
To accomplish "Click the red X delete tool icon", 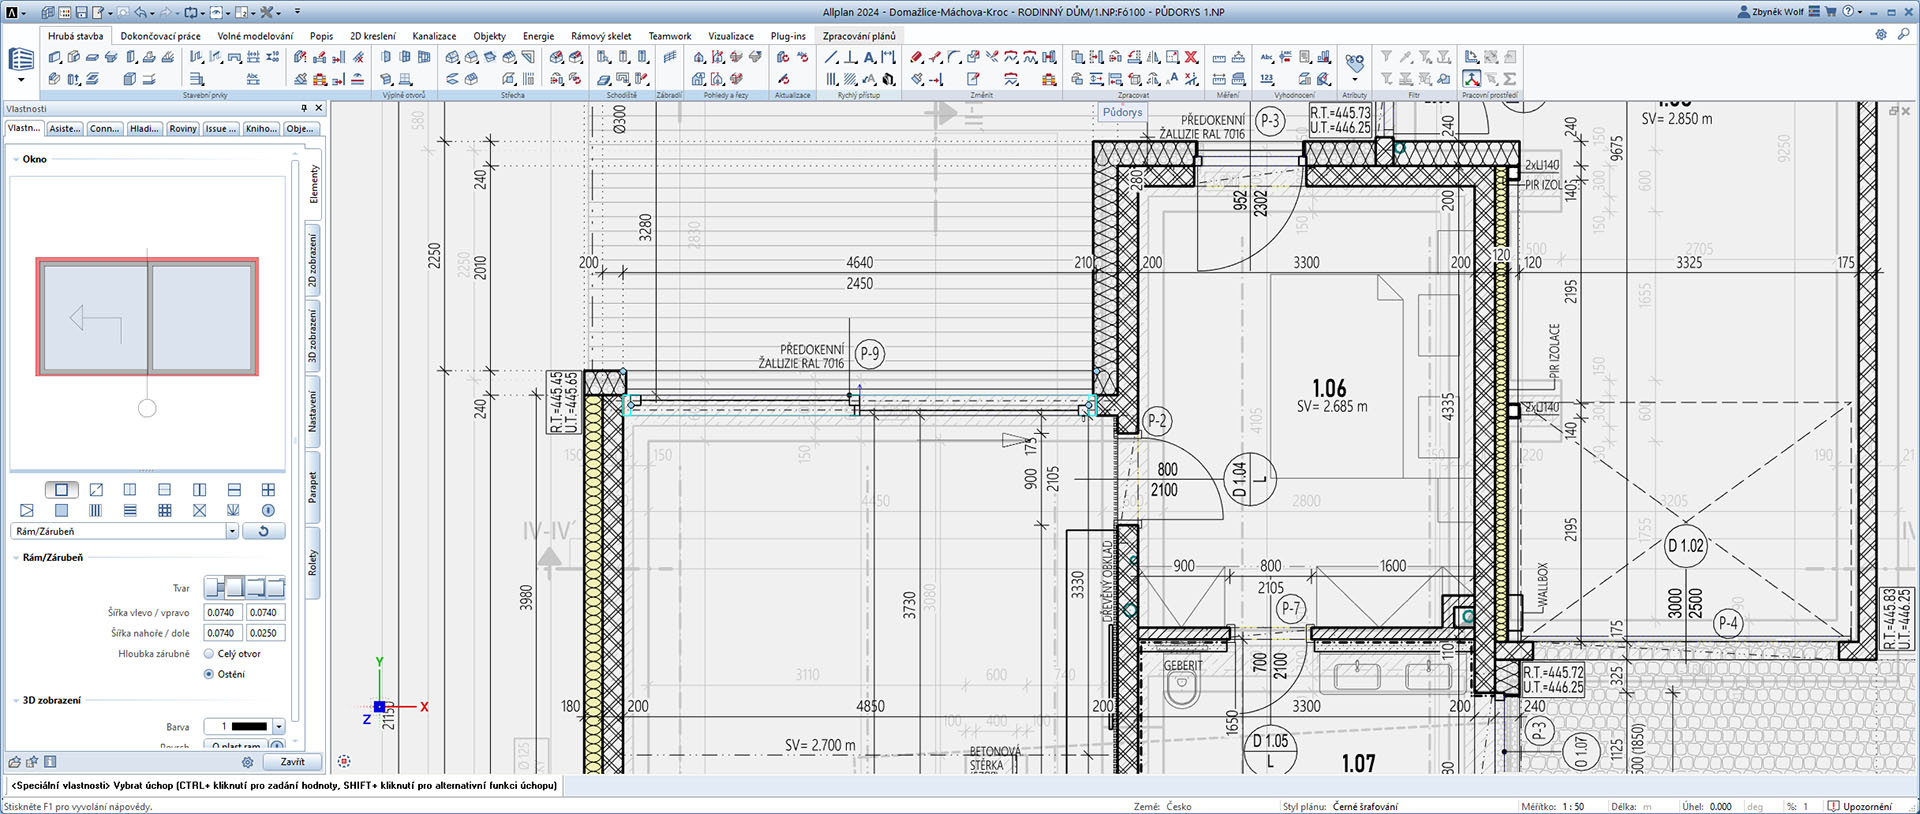I will coord(1191,58).
